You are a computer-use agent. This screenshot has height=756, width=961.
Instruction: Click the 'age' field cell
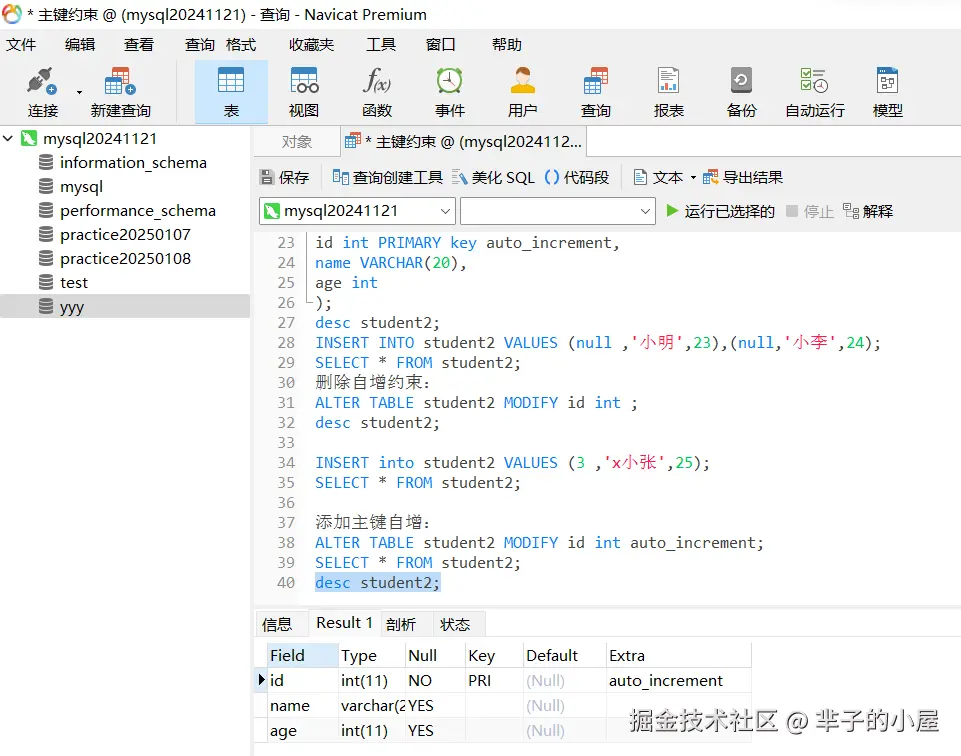(303, 731)
